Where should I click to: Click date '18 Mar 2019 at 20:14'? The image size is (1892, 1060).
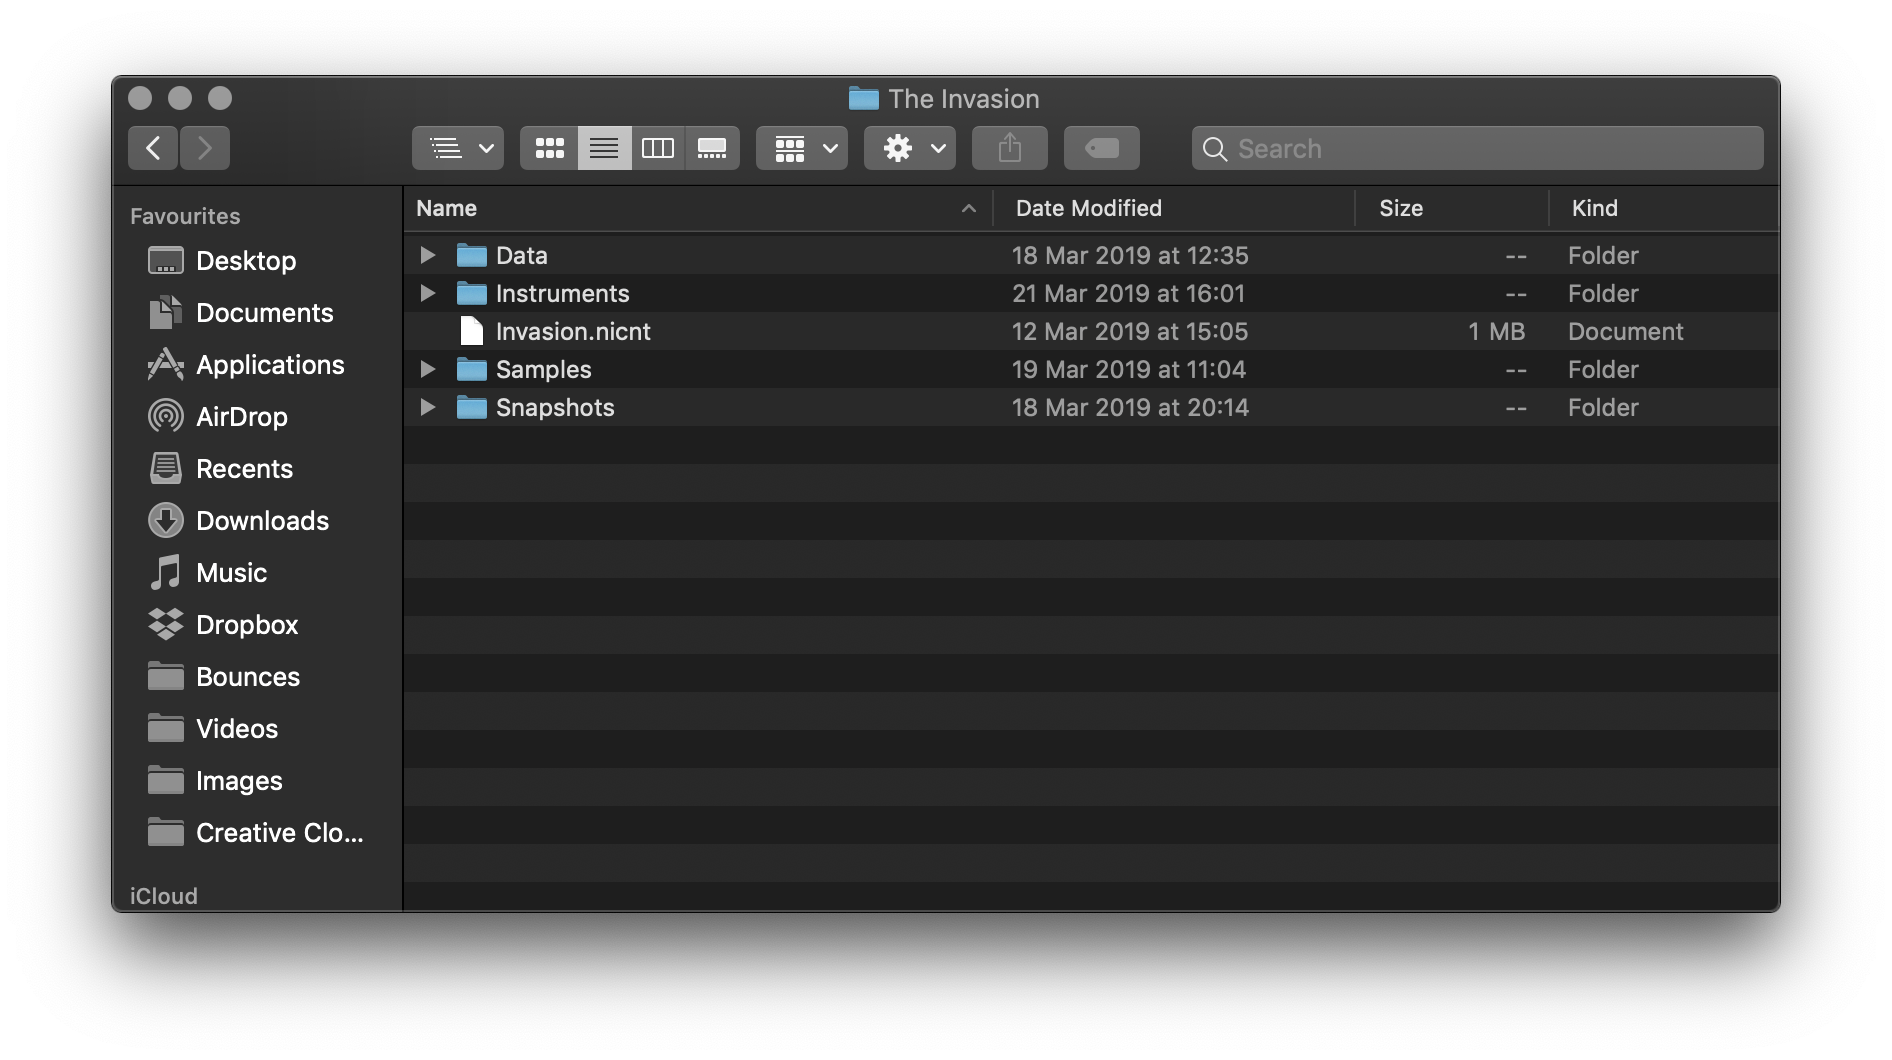click(1130, 407)
